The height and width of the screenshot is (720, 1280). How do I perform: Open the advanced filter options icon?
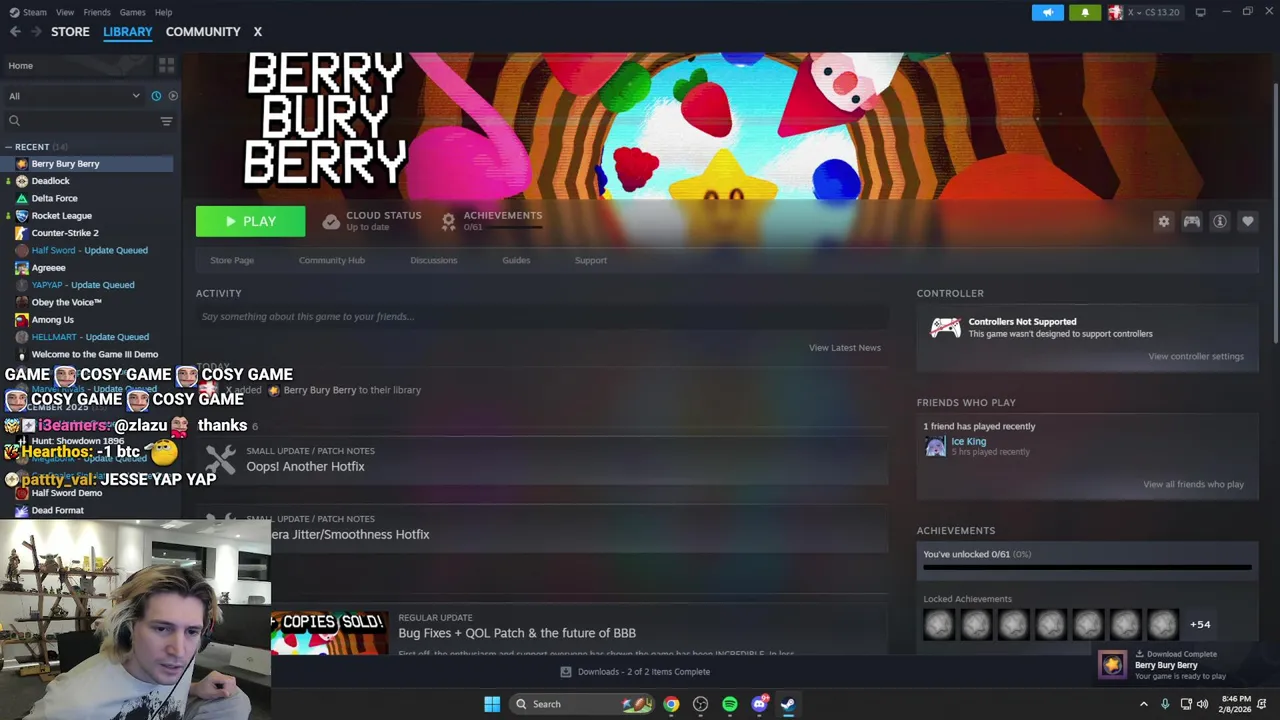(166, 121)
